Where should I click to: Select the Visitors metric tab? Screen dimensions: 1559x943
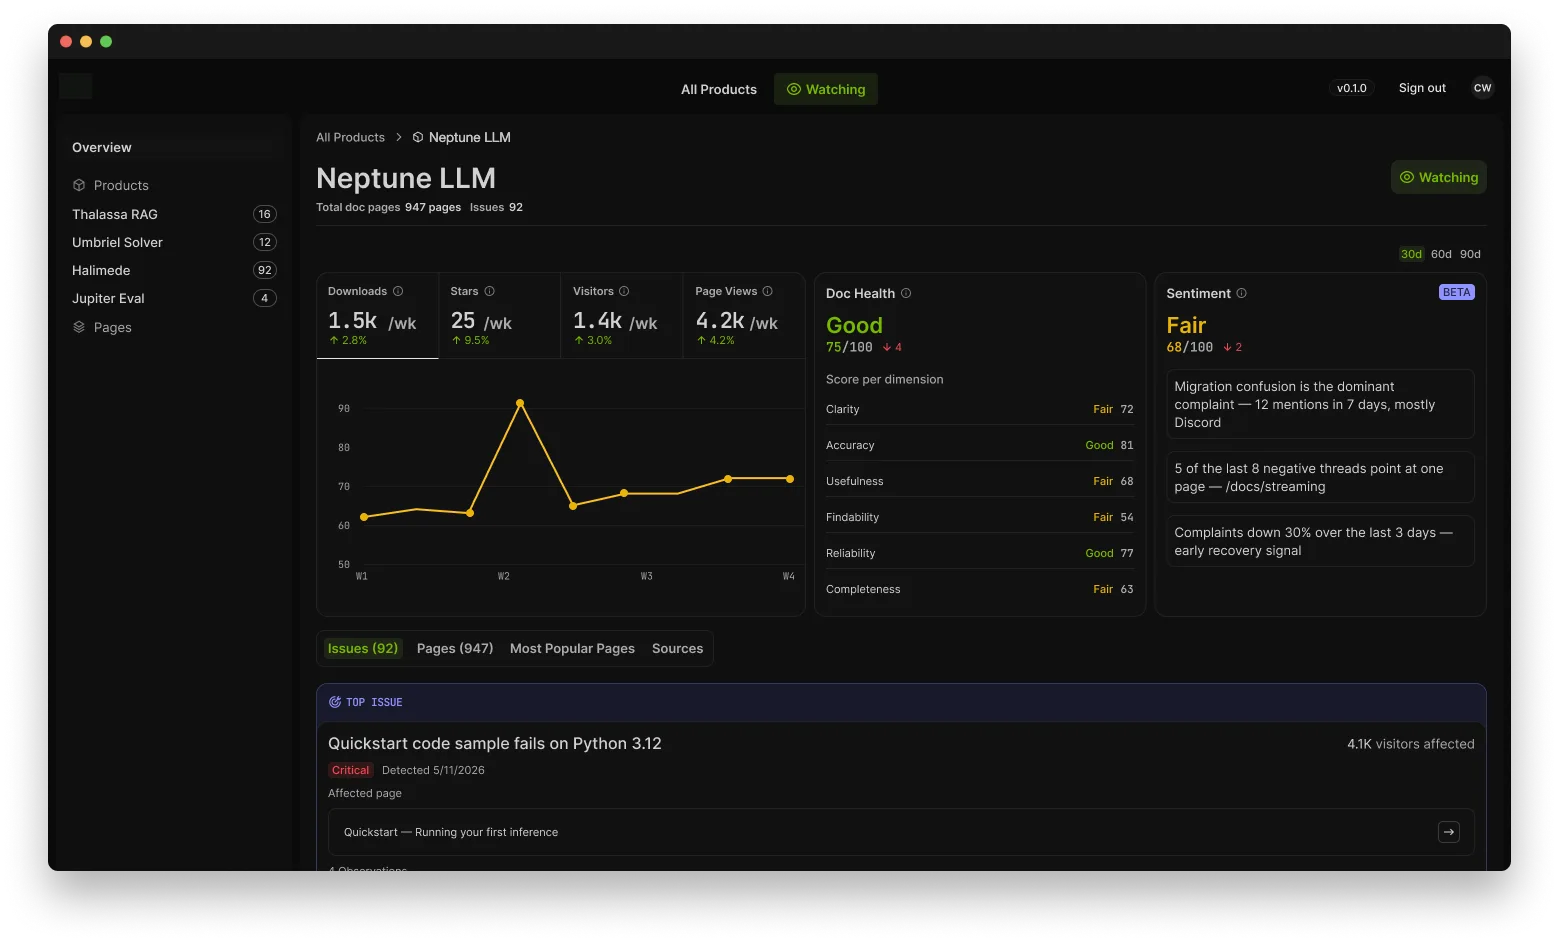point(622,316)
